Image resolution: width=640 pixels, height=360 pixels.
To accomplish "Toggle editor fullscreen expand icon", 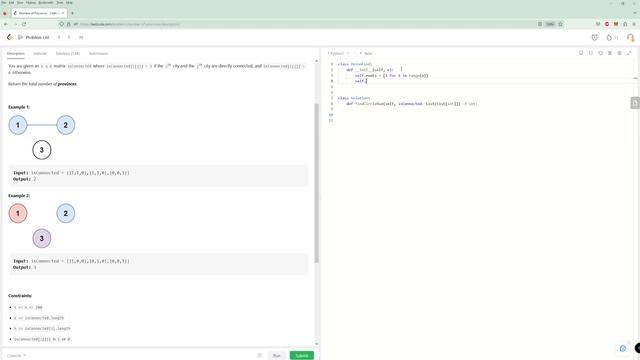I will [x=629, y=53].
